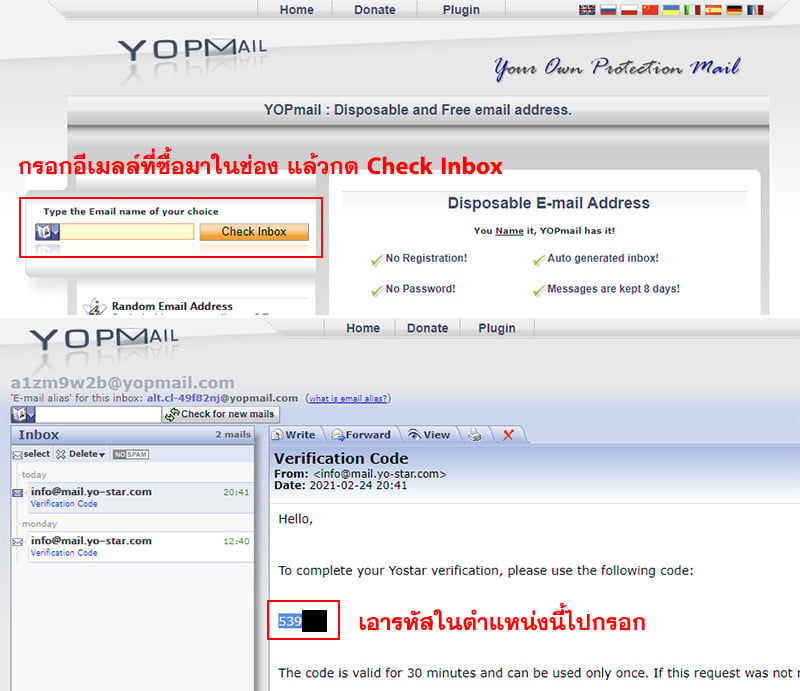Click Check for new mails button

tap(221, 414)
